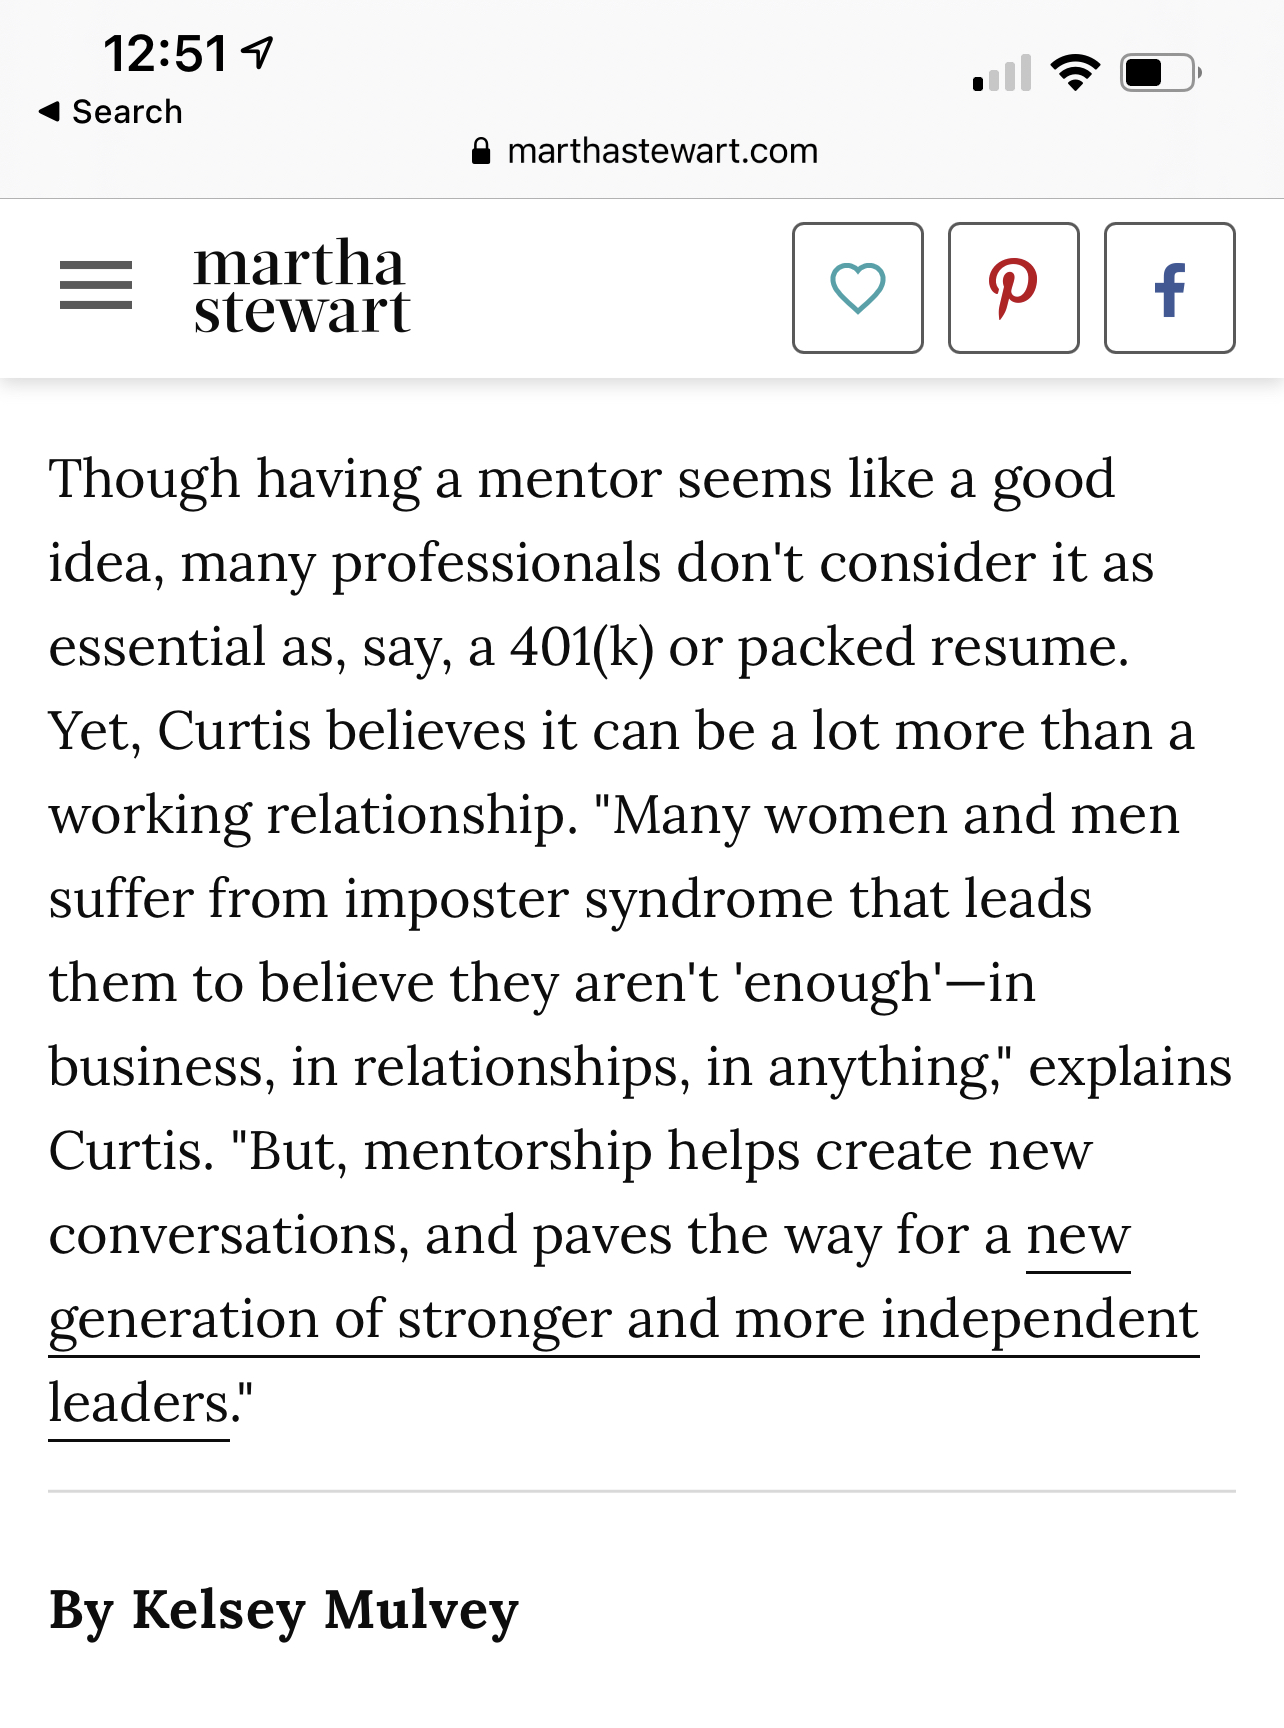1284x1728 pixels.
Task: Tap the back arrow to Search
Action: pos(49,111)
